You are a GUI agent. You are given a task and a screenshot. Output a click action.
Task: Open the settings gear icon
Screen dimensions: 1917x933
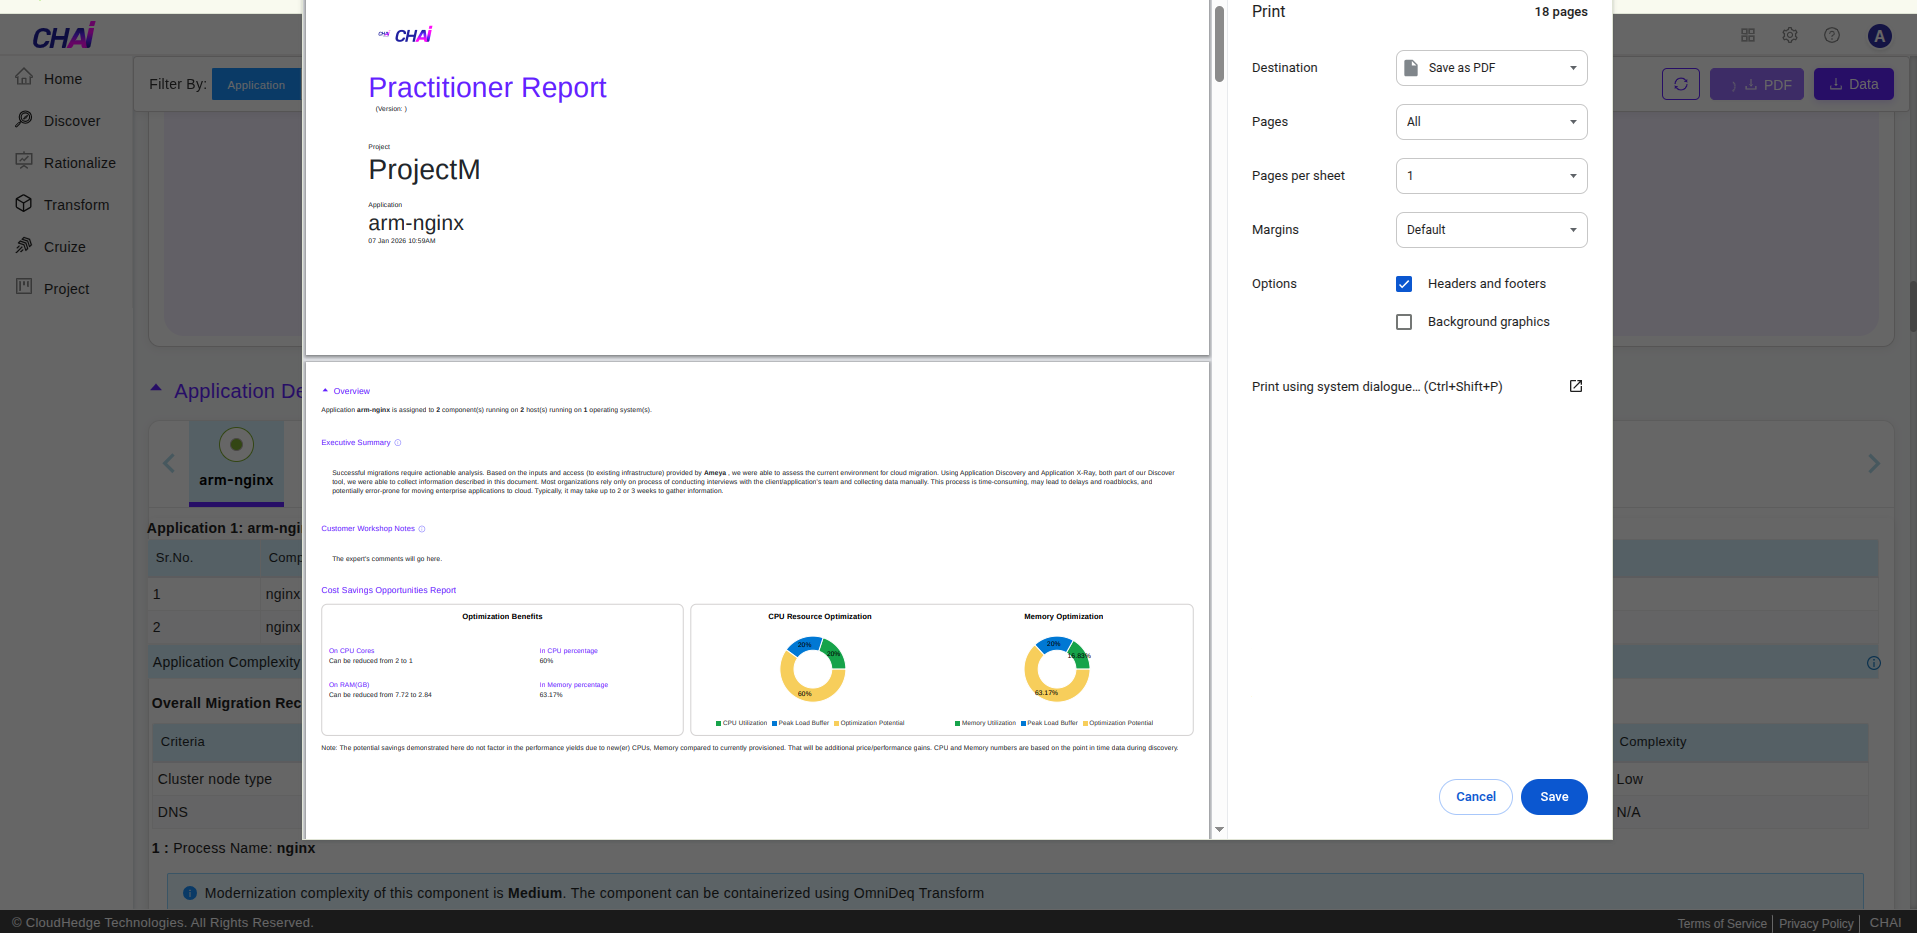[x=1790, y=35]
